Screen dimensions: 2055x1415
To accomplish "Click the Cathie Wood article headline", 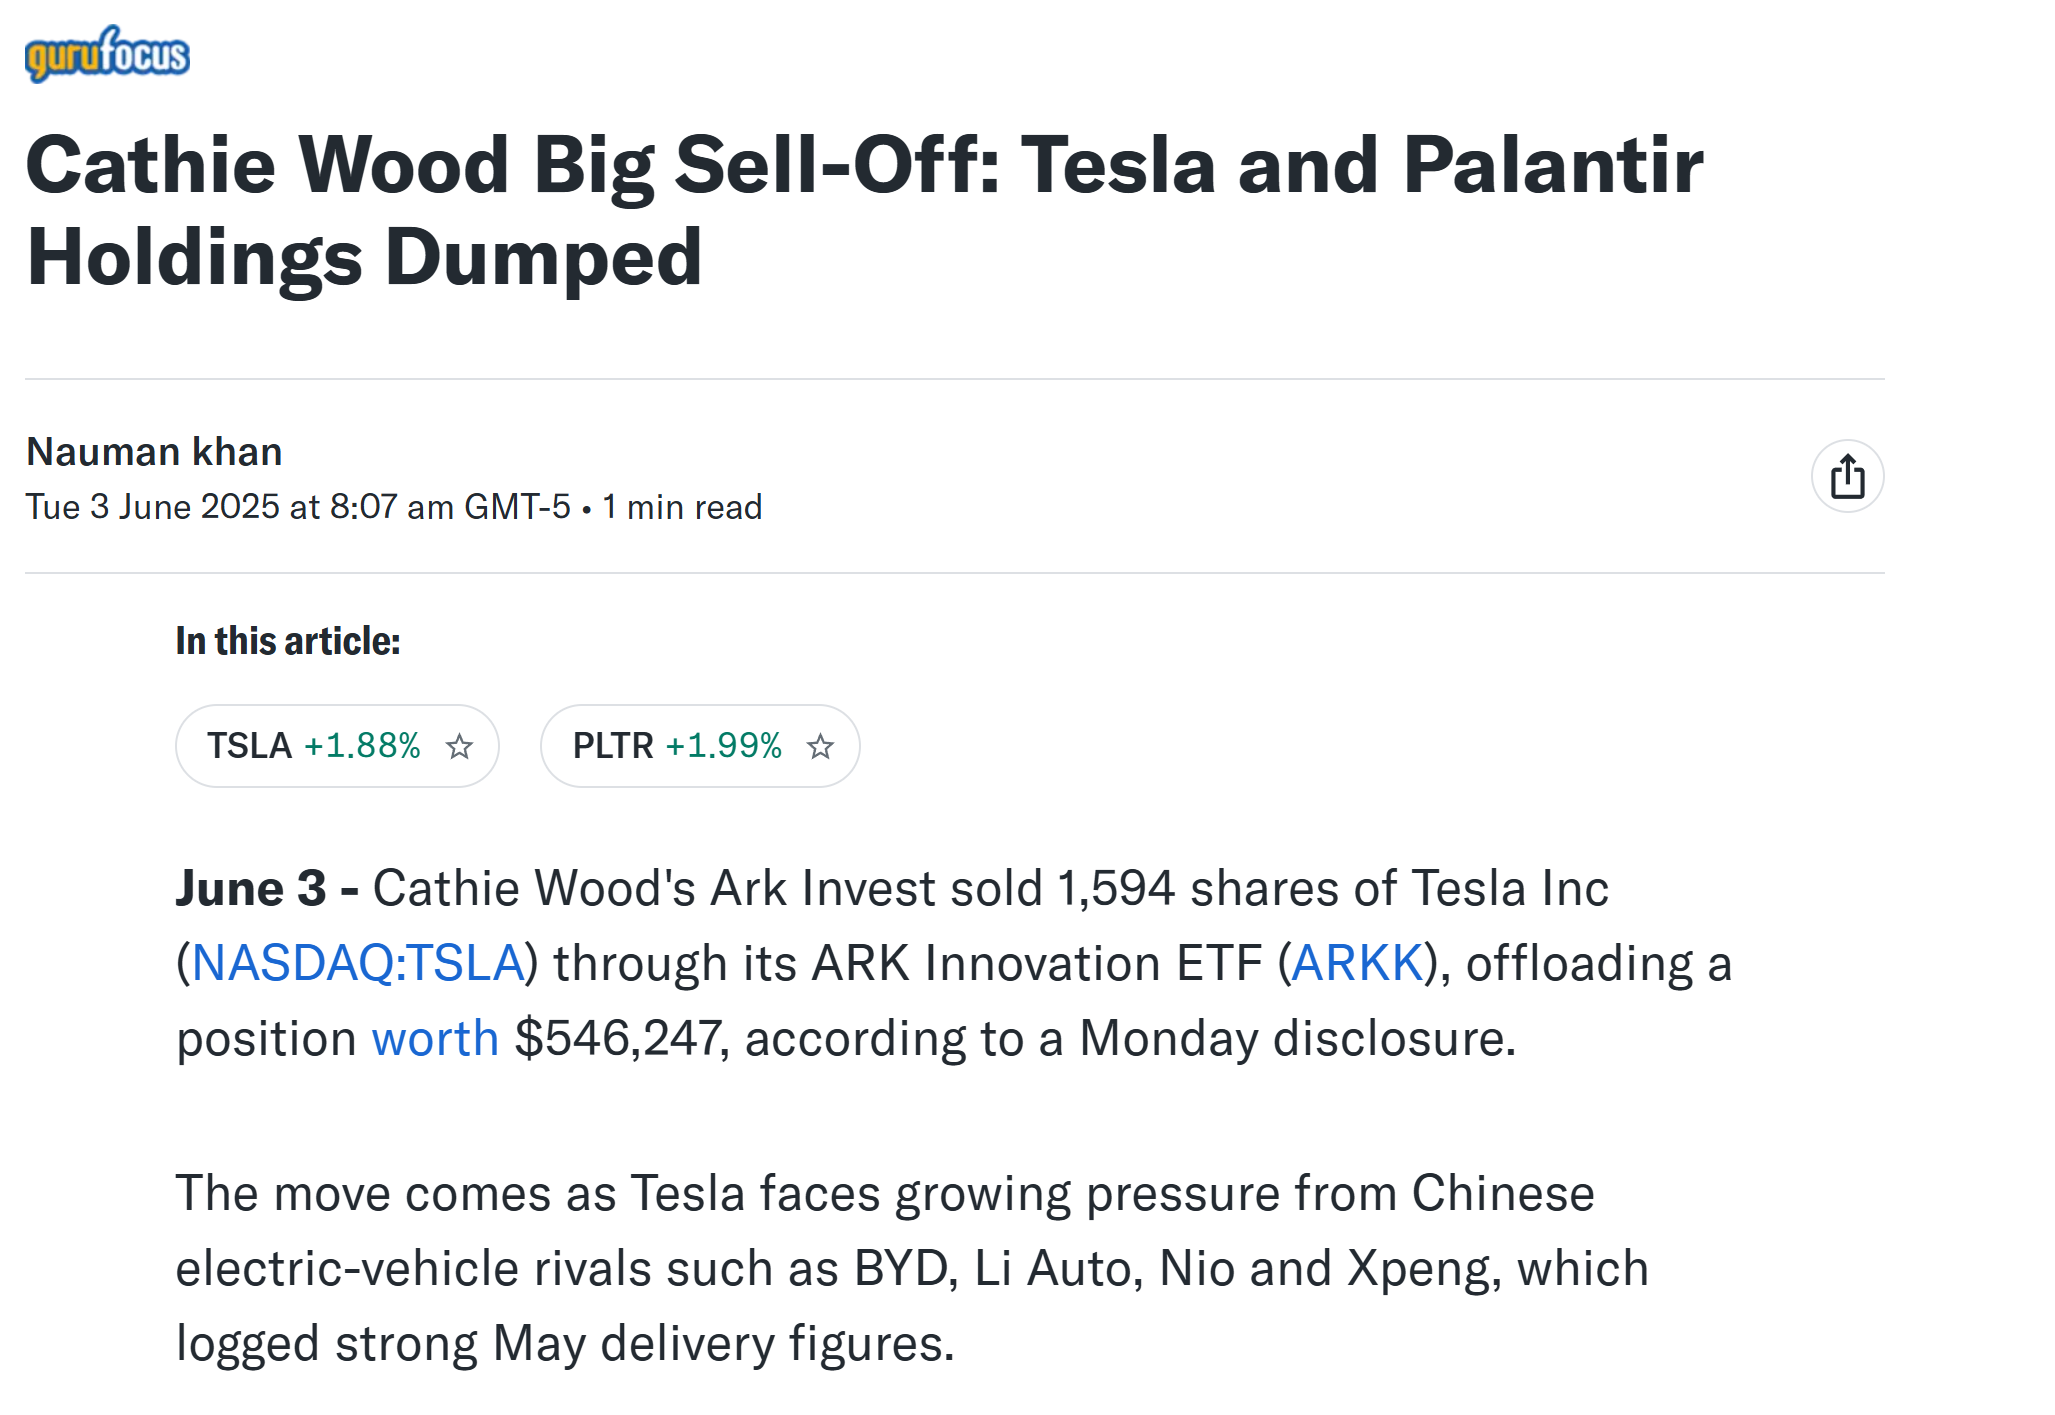I will point(865,210).
